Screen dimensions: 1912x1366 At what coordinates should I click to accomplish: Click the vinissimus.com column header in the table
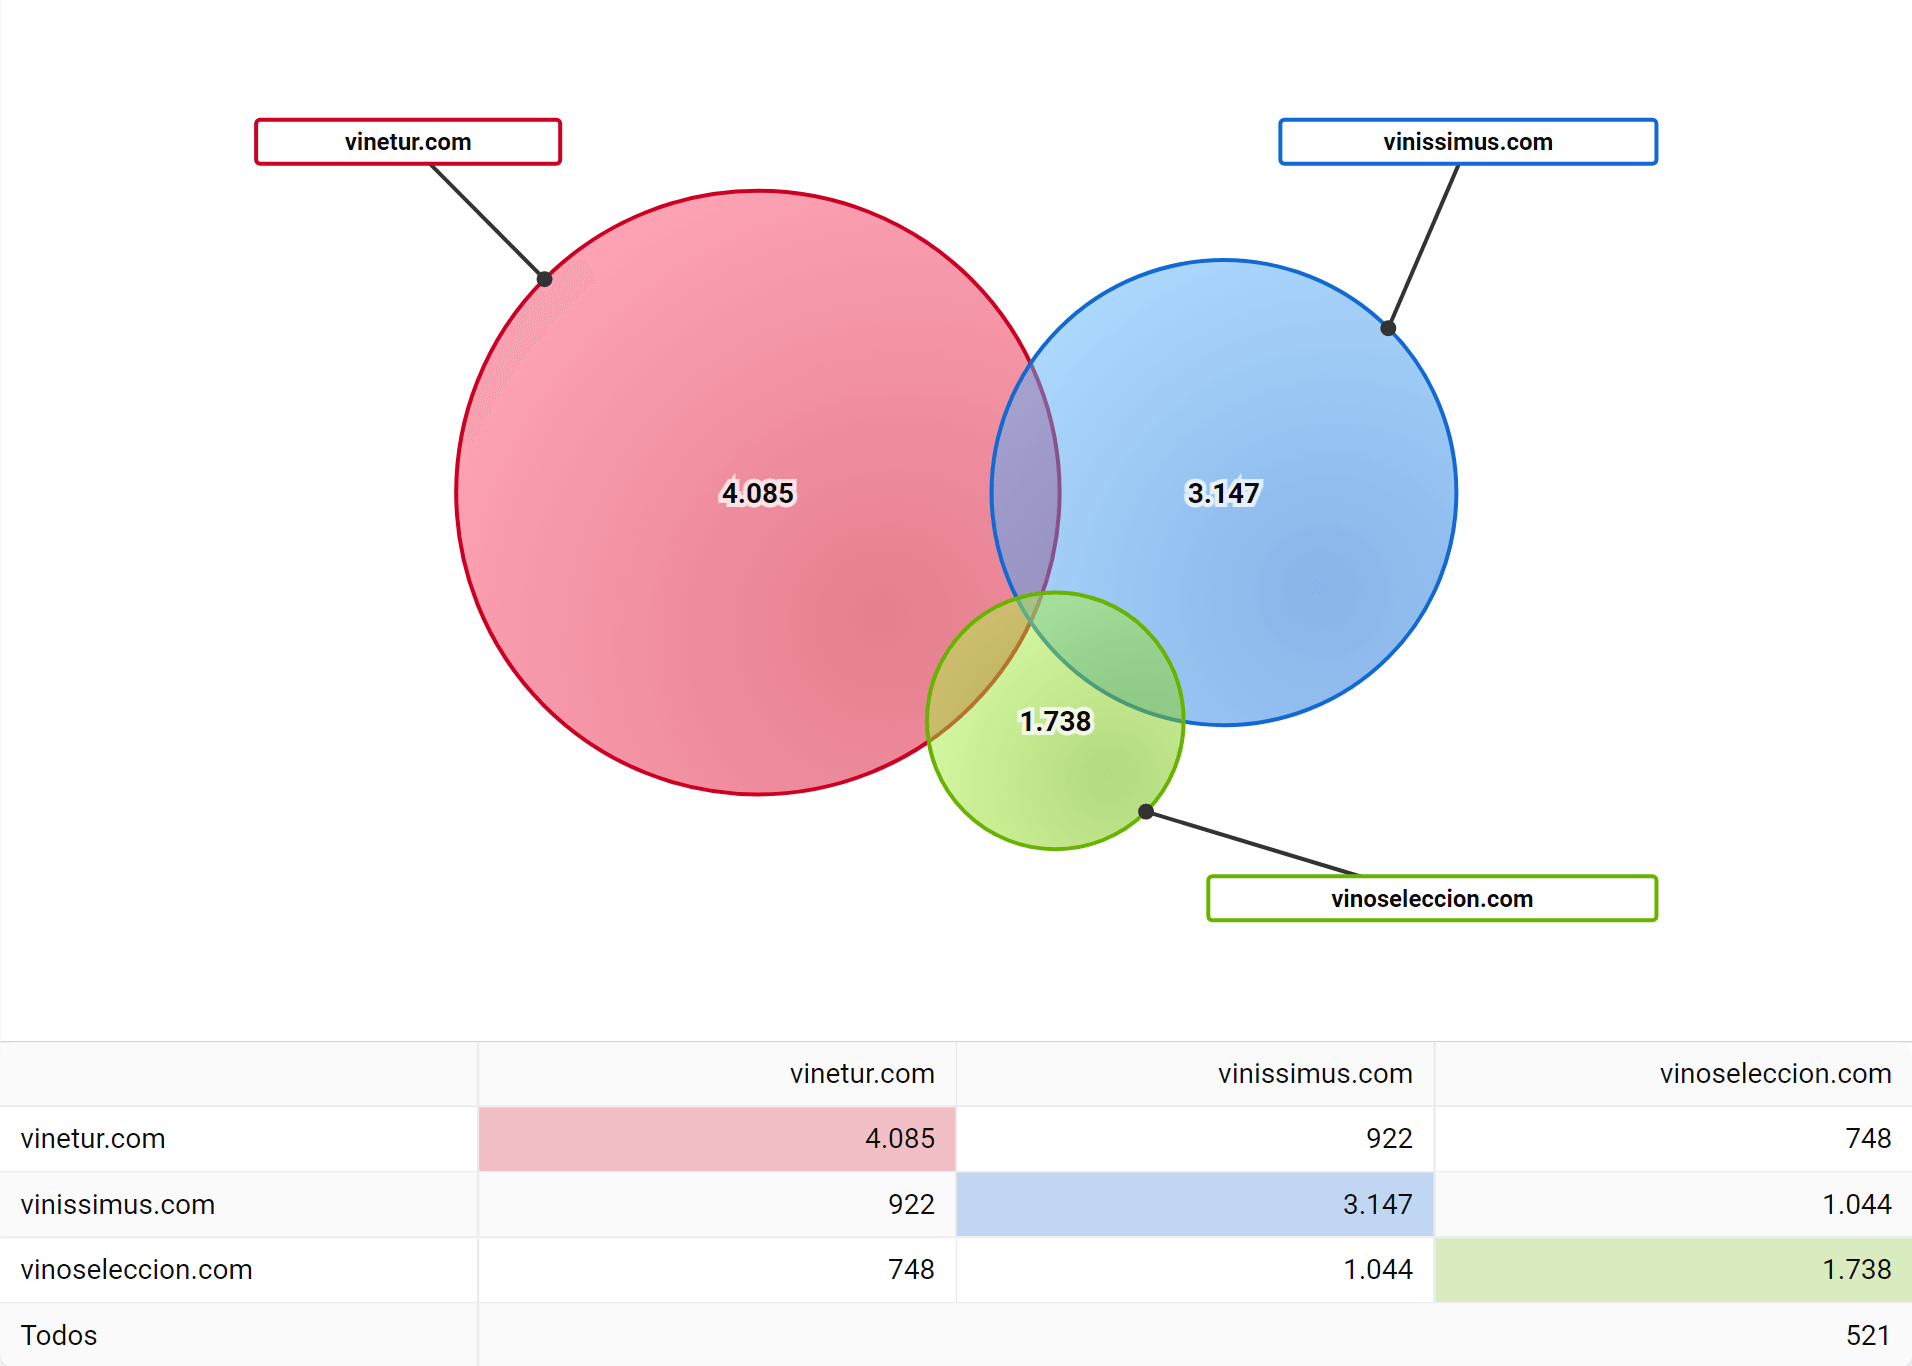(1314, 1074)
